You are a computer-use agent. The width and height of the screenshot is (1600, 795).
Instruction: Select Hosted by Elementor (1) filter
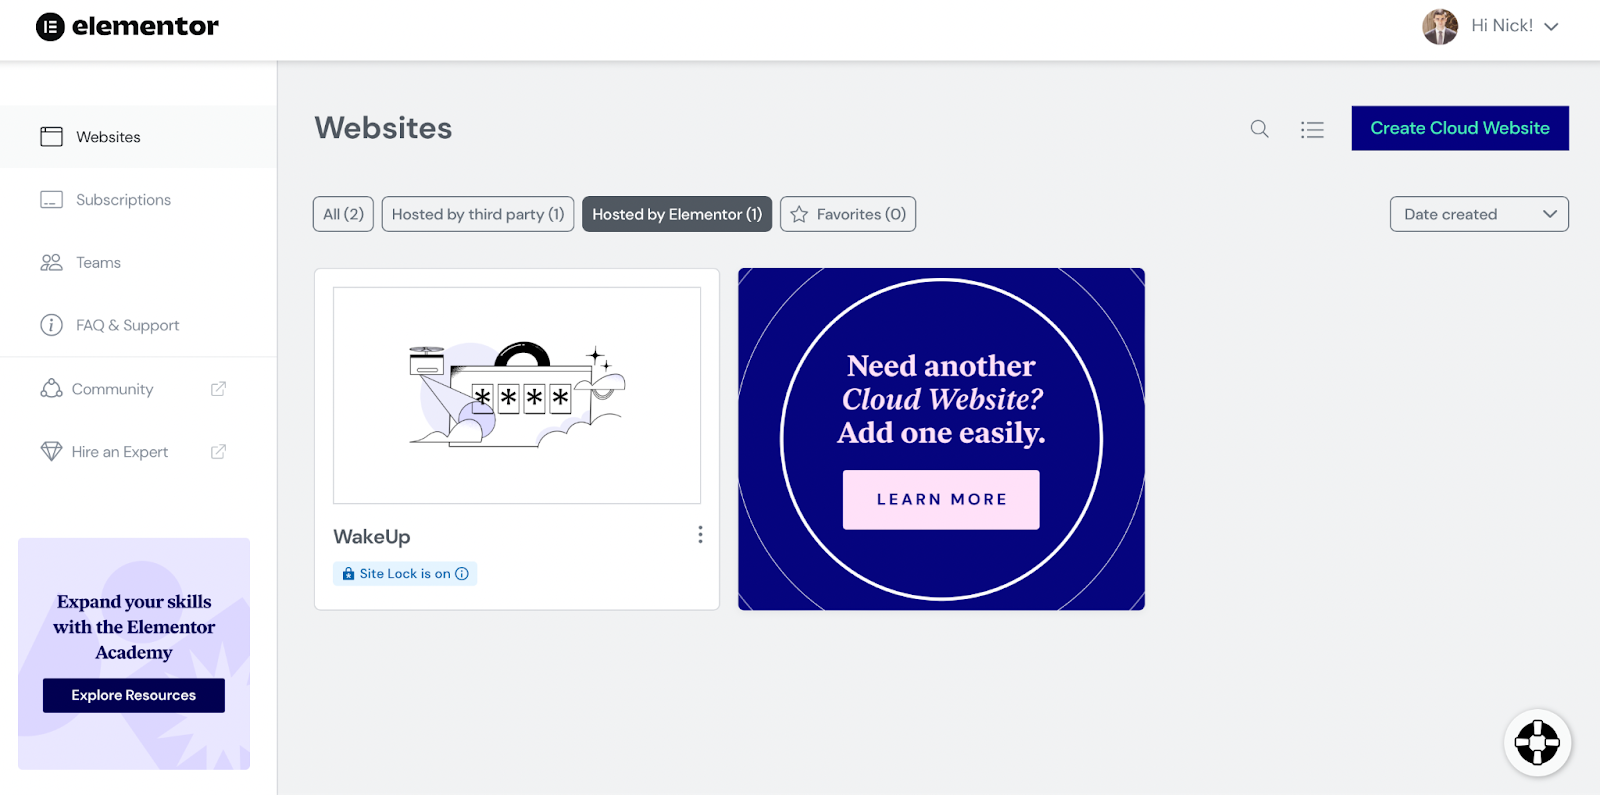coord(677,214)
